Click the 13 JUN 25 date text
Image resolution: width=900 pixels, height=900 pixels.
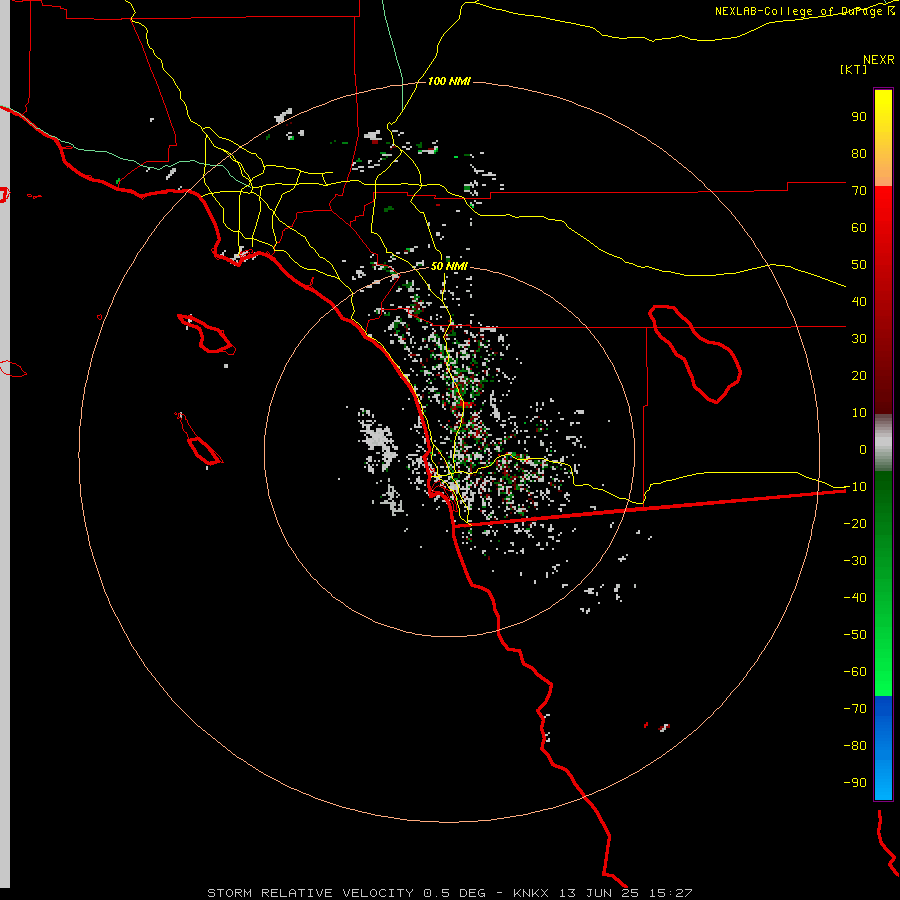coord(599,893)
